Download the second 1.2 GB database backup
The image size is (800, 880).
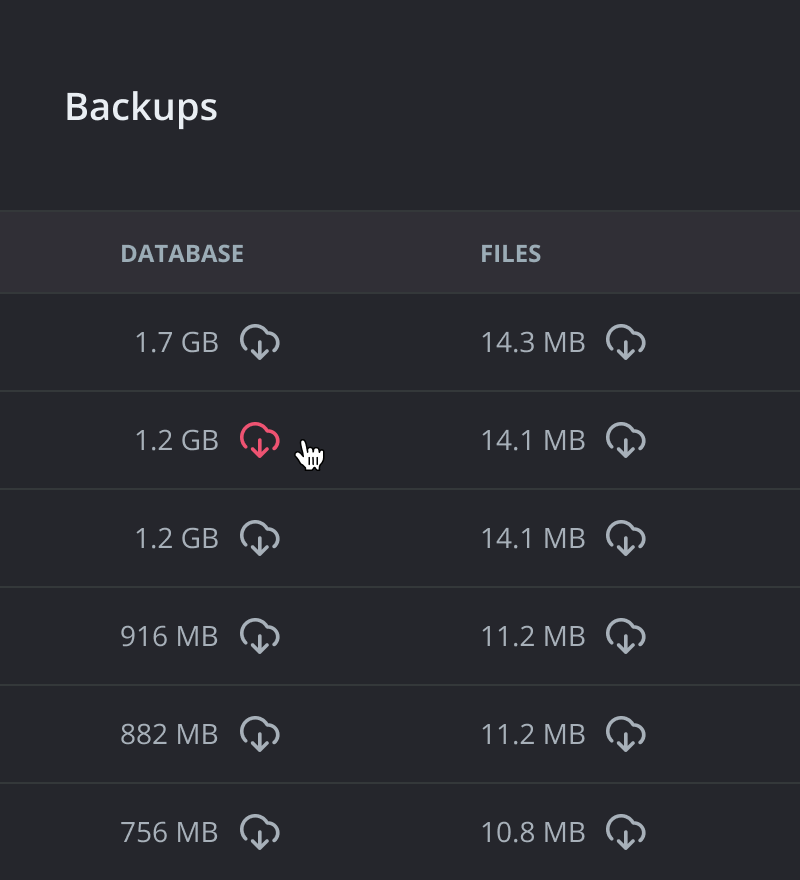point(261,538)
